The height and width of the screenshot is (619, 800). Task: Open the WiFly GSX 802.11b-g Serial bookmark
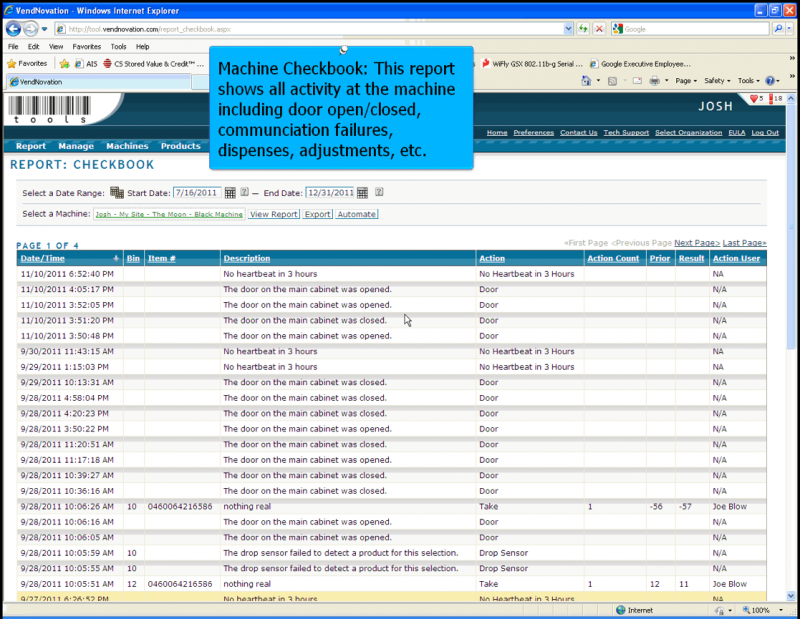pyautogui.click(x=532, y=64)
